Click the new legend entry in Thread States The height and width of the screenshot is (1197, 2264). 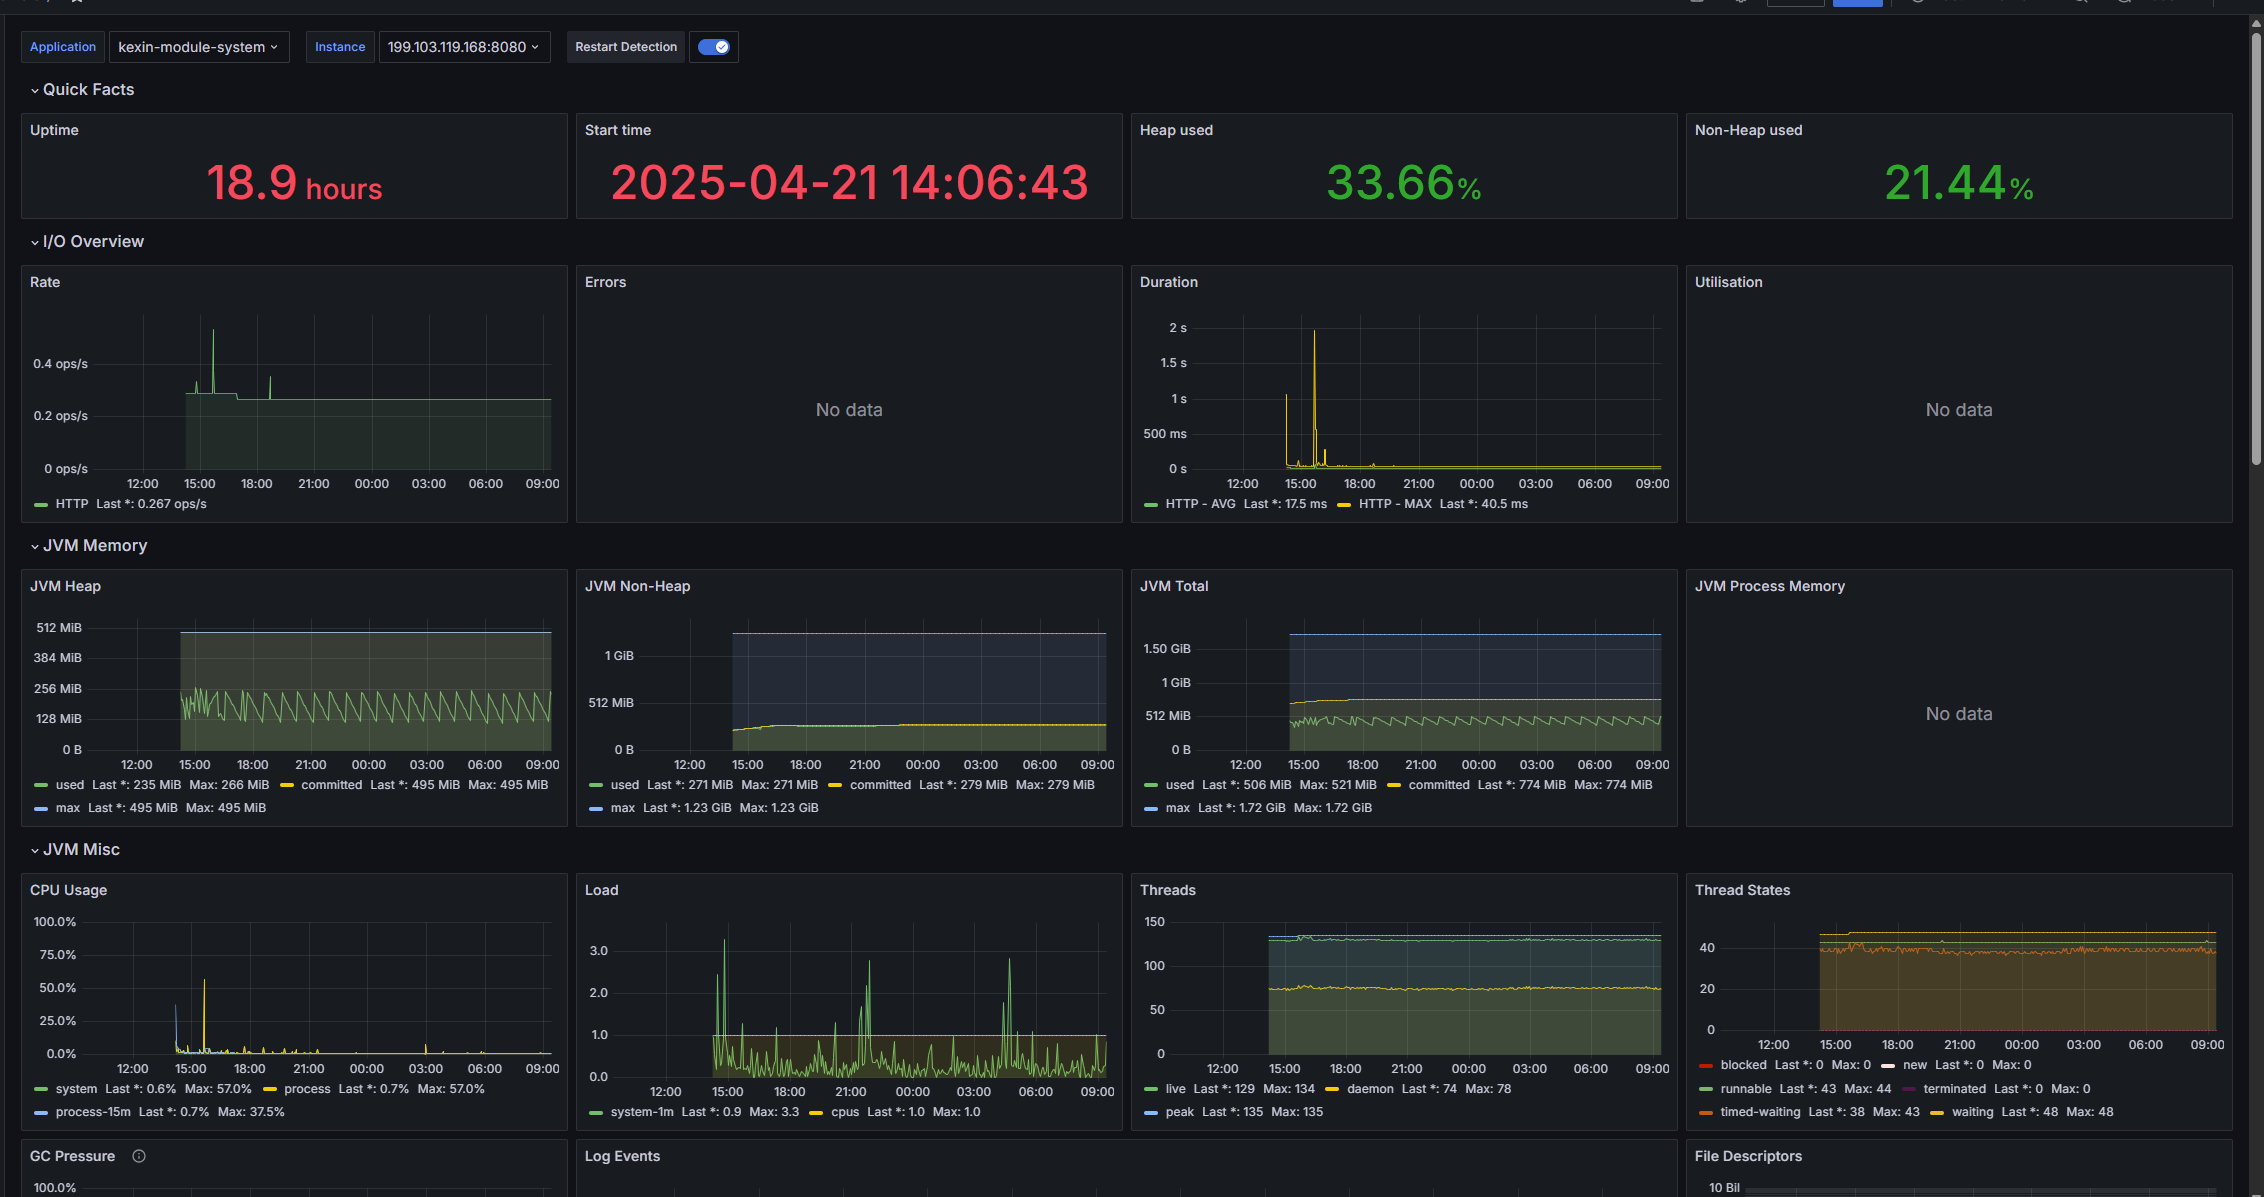1915,1065
